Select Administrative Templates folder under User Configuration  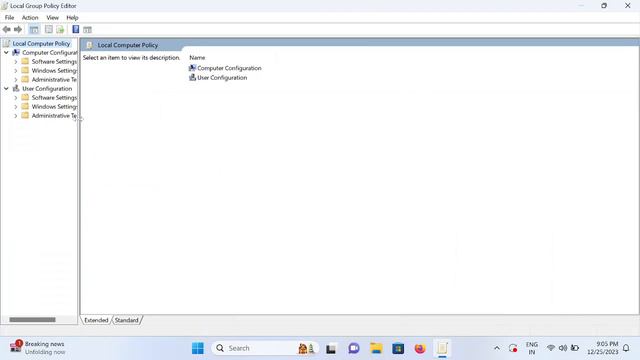pos(54,116)
